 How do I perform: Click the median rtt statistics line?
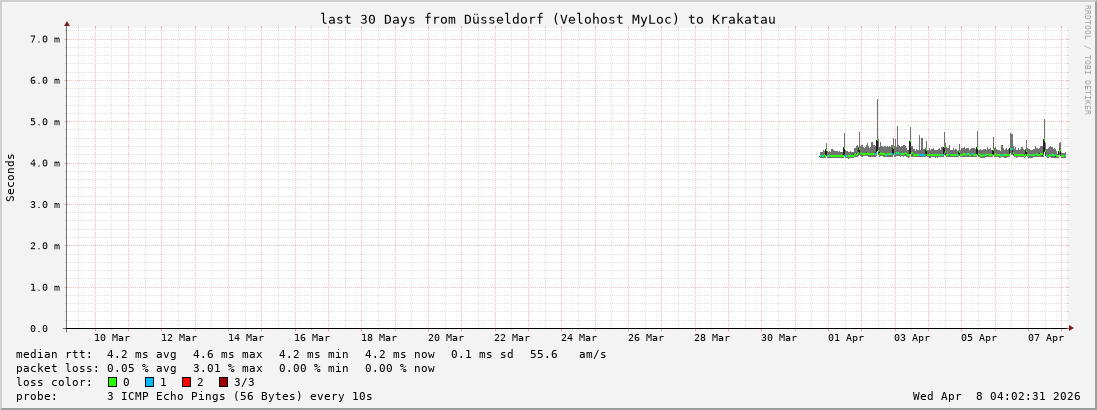click(311, 354)
